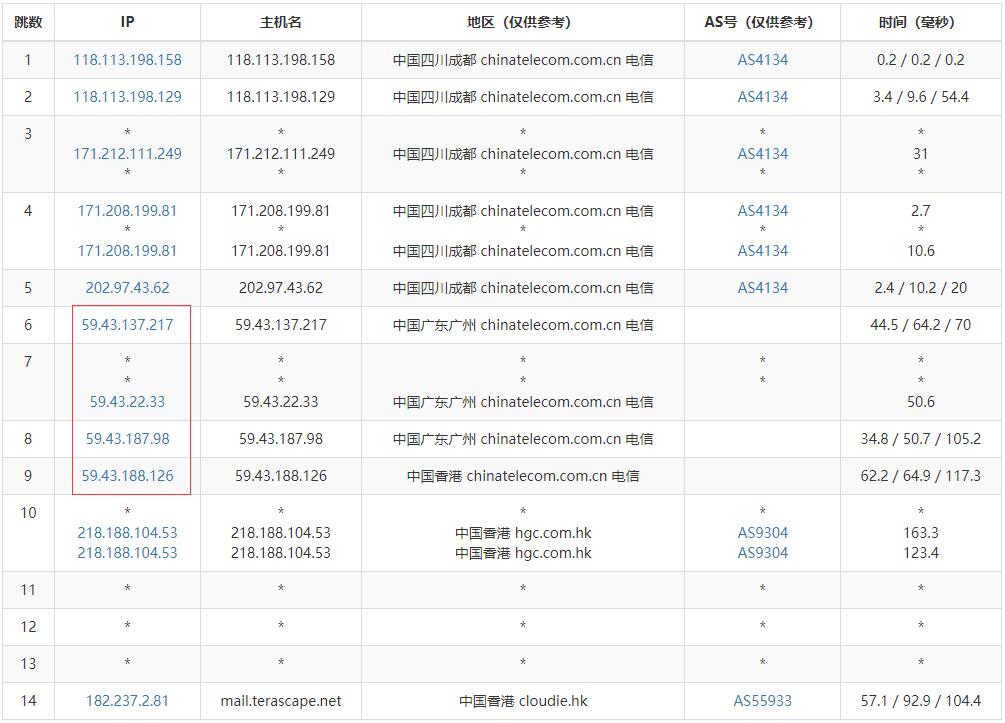Image resolution: width=1005 pixels, height=723 pixels.
Task: Click the 地区（仅供参考） column header
Action: [x=523, y=22]
